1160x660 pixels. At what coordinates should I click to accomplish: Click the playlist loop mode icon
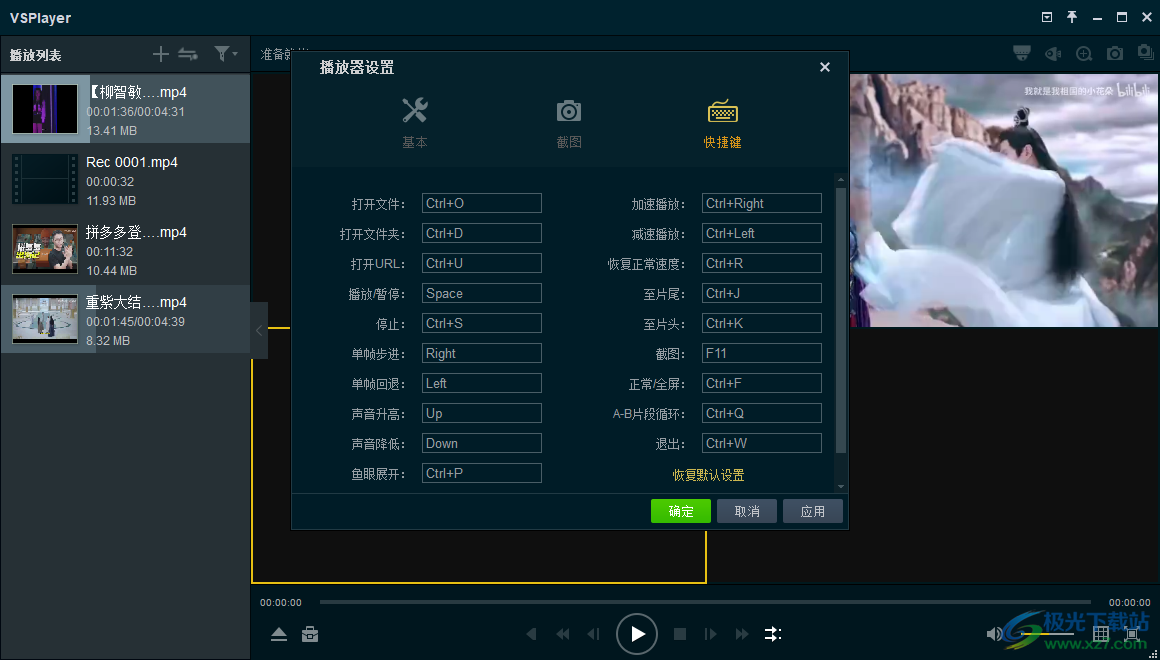click(x=188, y=54)
